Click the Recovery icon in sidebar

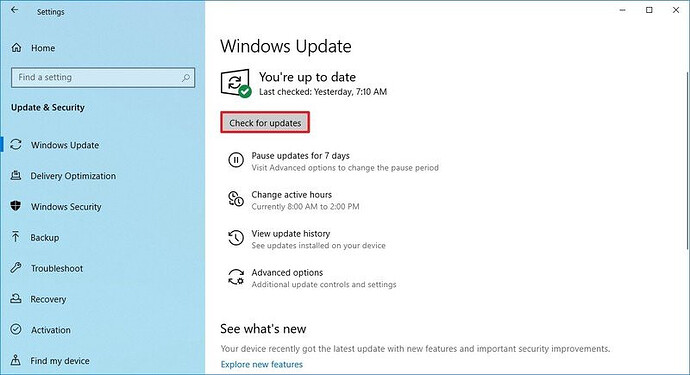[x=16, y=298]
